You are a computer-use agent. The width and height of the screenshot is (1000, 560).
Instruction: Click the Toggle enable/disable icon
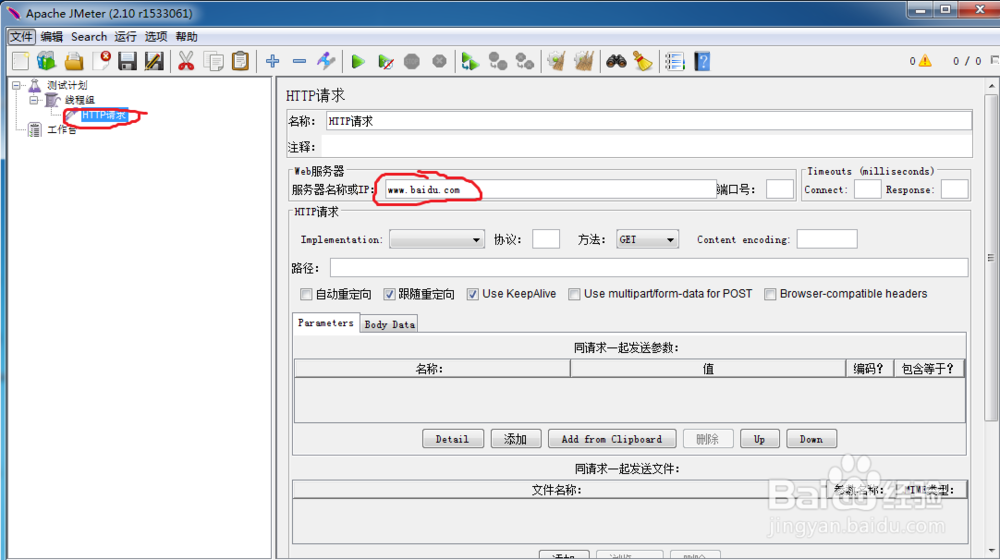click(x=326, y=61)
